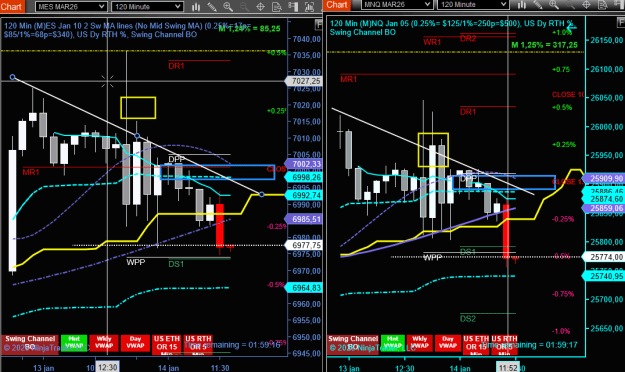Toggle Wkly VWAP button on MNQ chart

420,343
